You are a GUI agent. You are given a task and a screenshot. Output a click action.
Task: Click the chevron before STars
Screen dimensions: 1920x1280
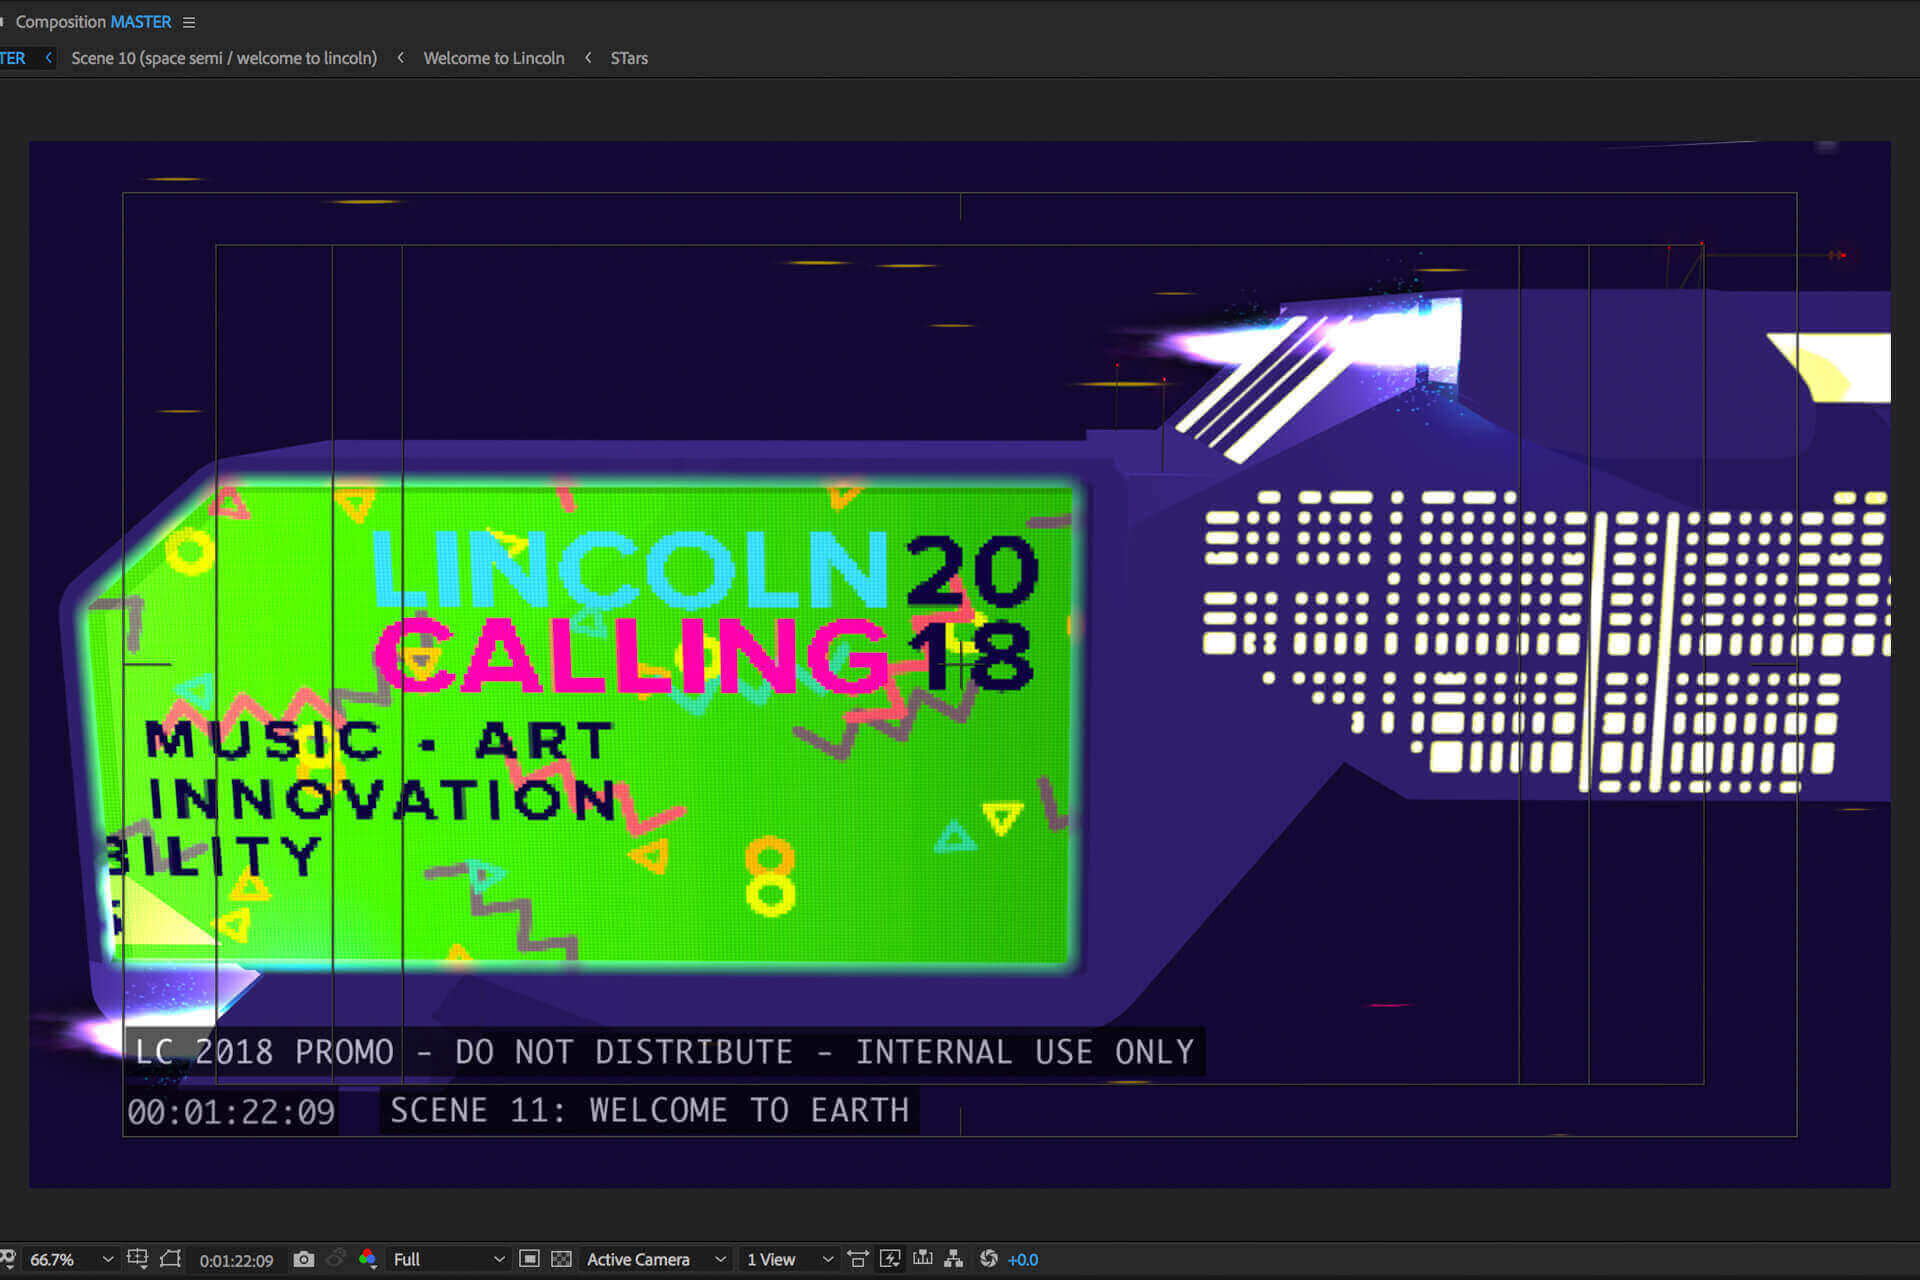588,58
